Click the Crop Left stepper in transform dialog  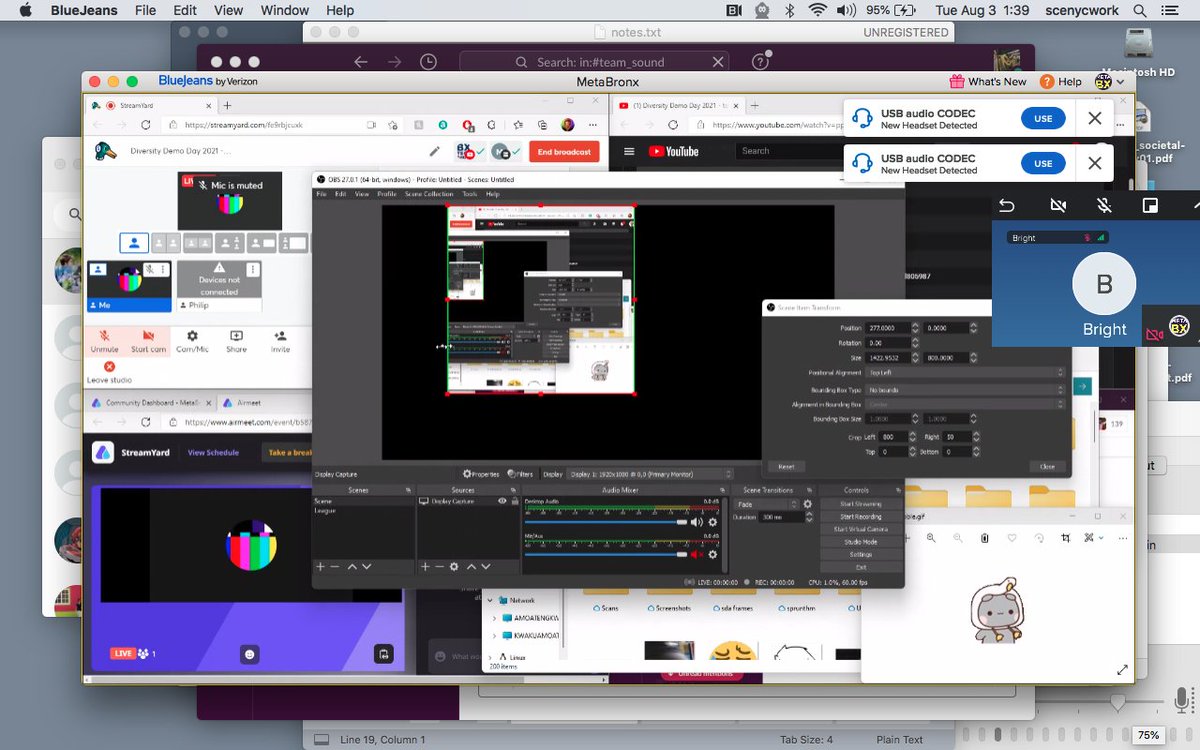911,437
